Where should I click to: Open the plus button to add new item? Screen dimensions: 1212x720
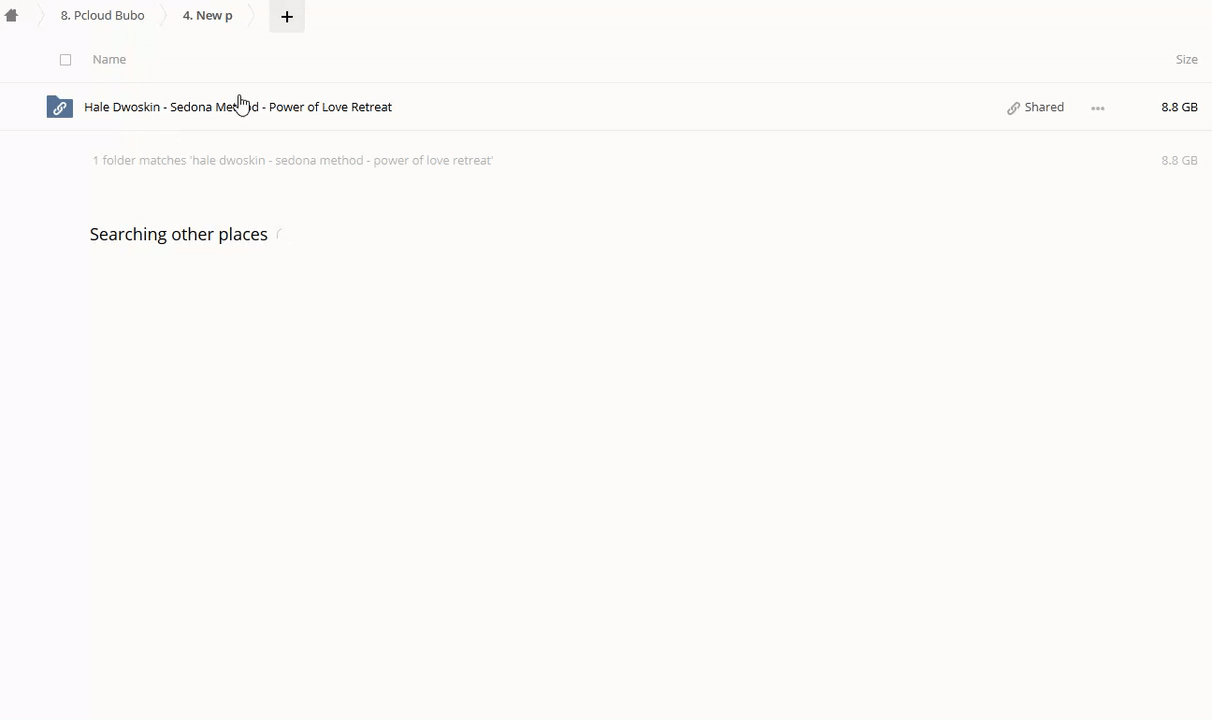pyautogui.click(x=287, y=16)
